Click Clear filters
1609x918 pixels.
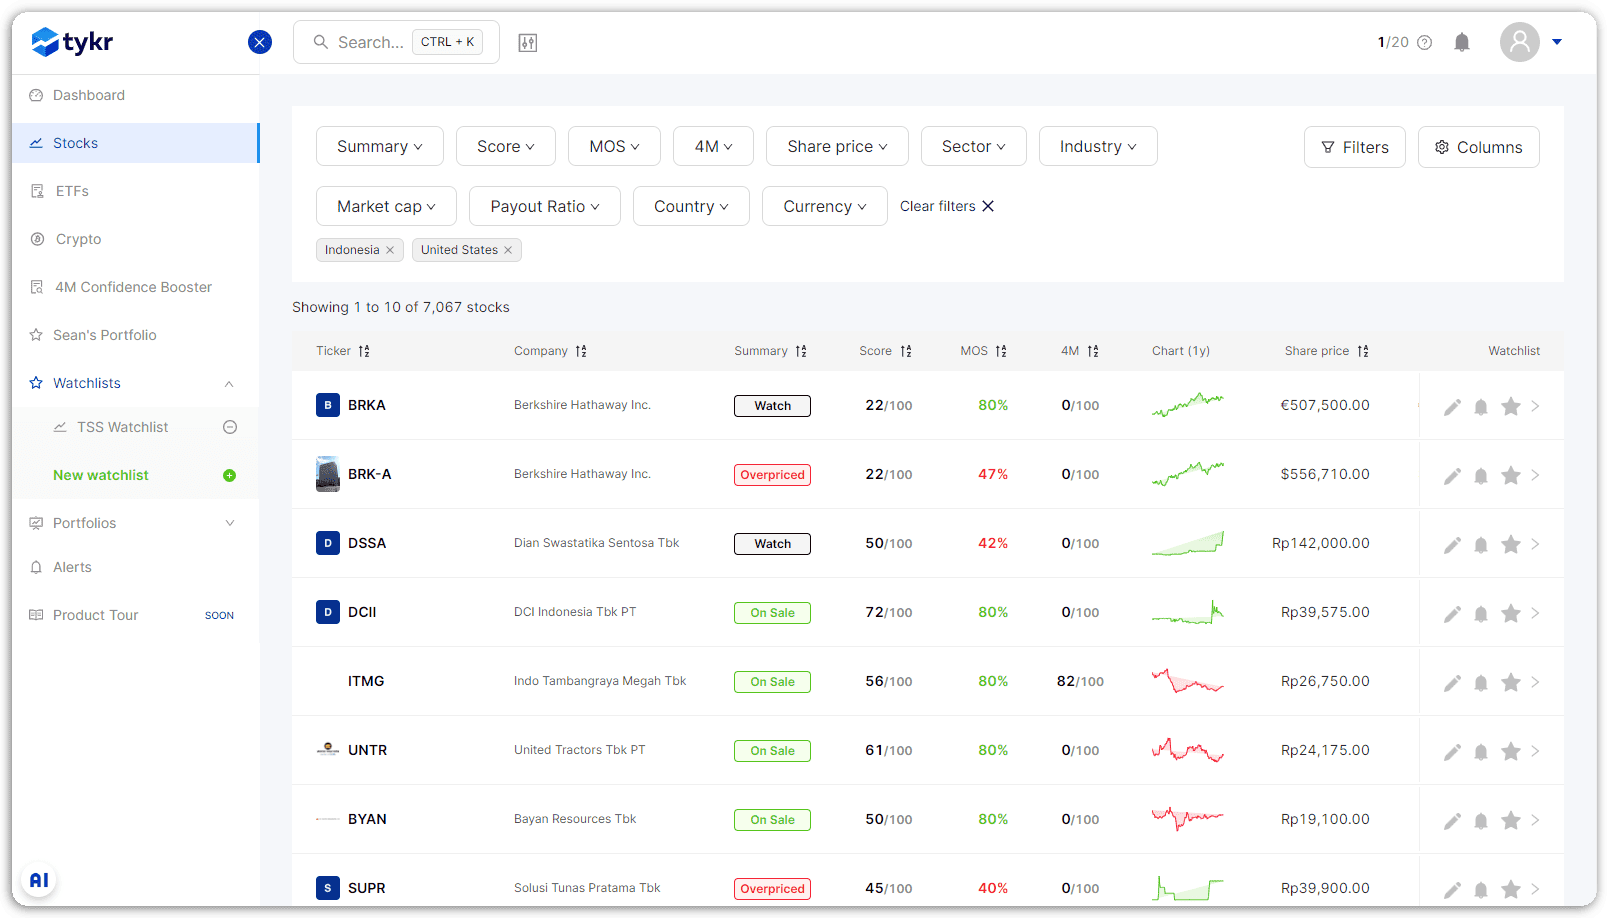point(947,206)
